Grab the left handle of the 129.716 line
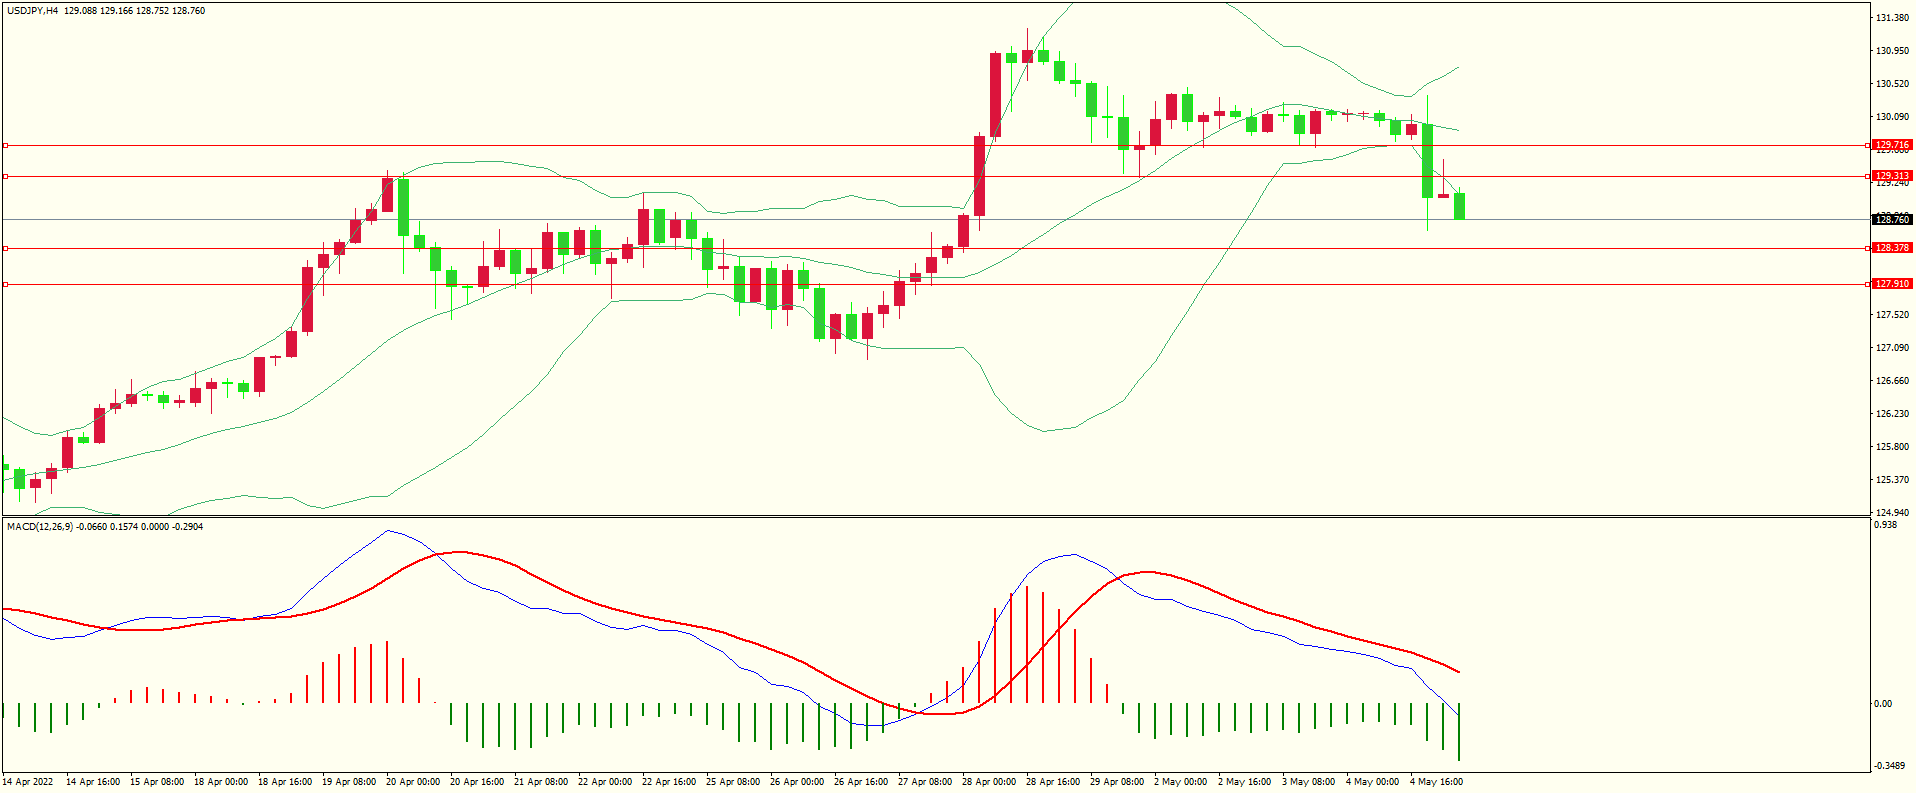The width and height of the screenshot is (1916, 793). pos(5,145)
